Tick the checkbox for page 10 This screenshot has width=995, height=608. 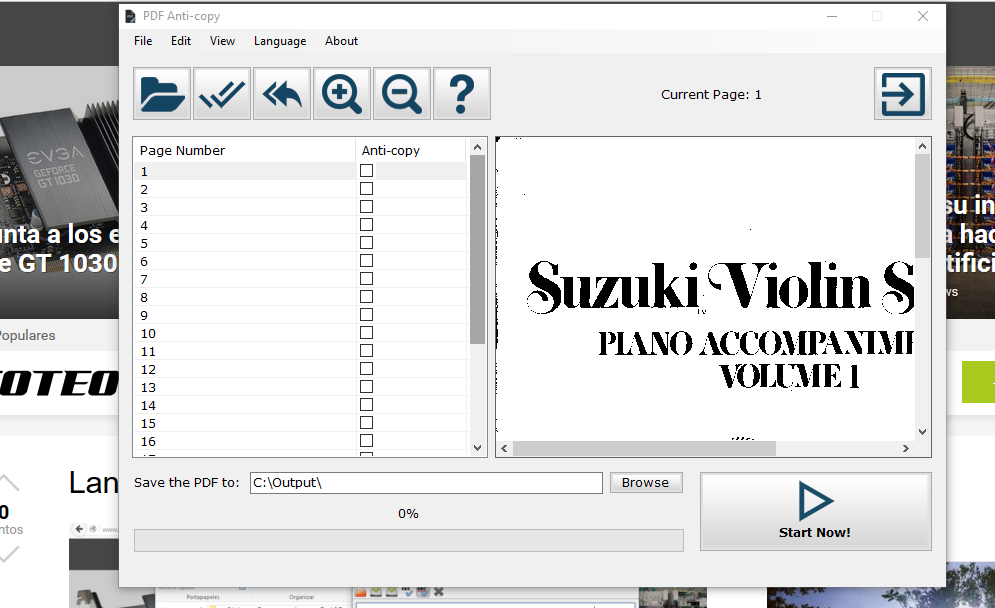pyautogui.click(x=366, y=333)
